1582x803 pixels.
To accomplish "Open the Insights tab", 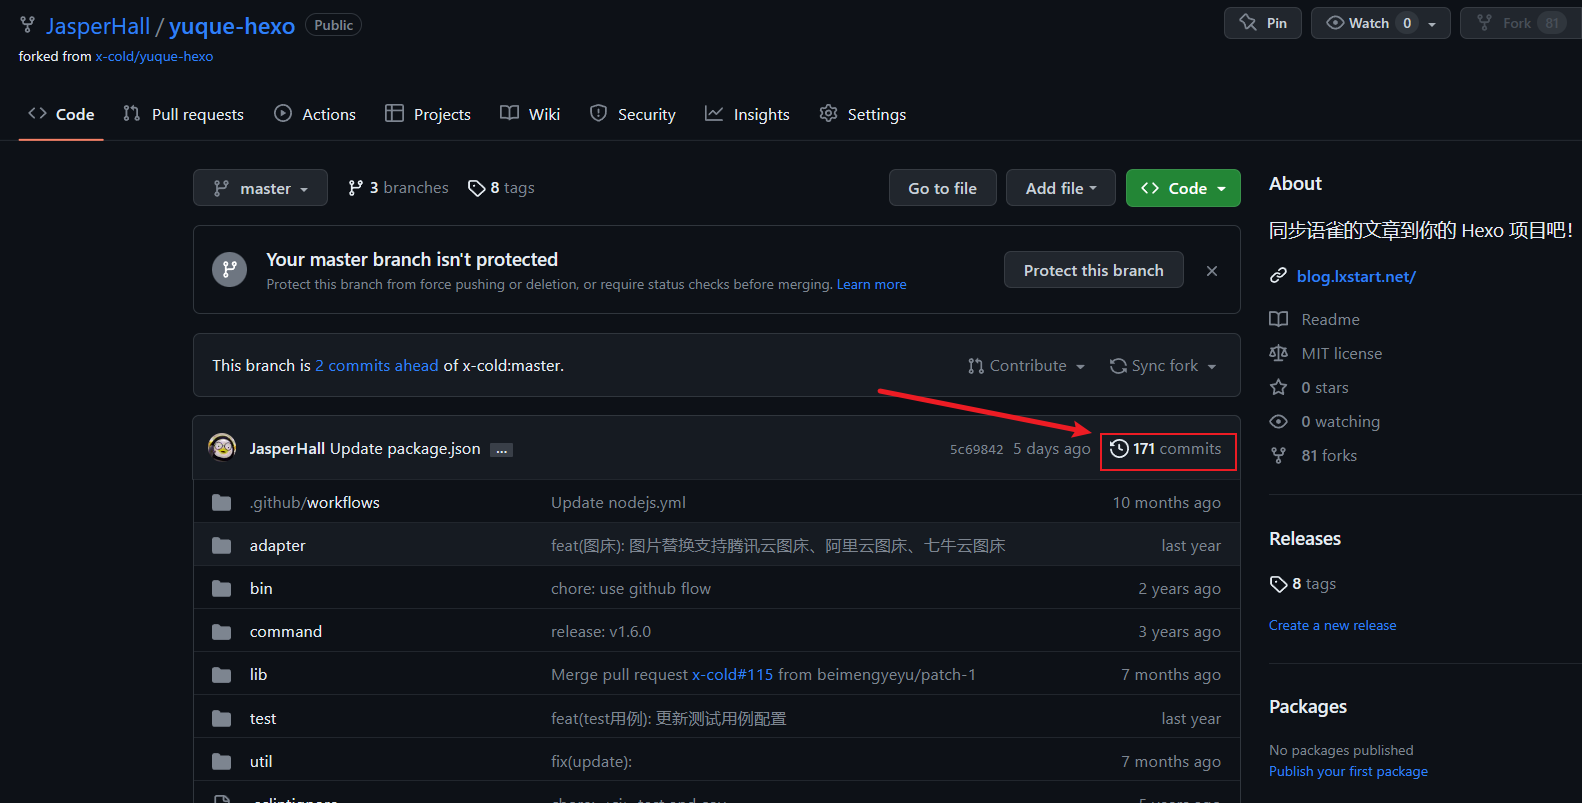I will [748, 114].
